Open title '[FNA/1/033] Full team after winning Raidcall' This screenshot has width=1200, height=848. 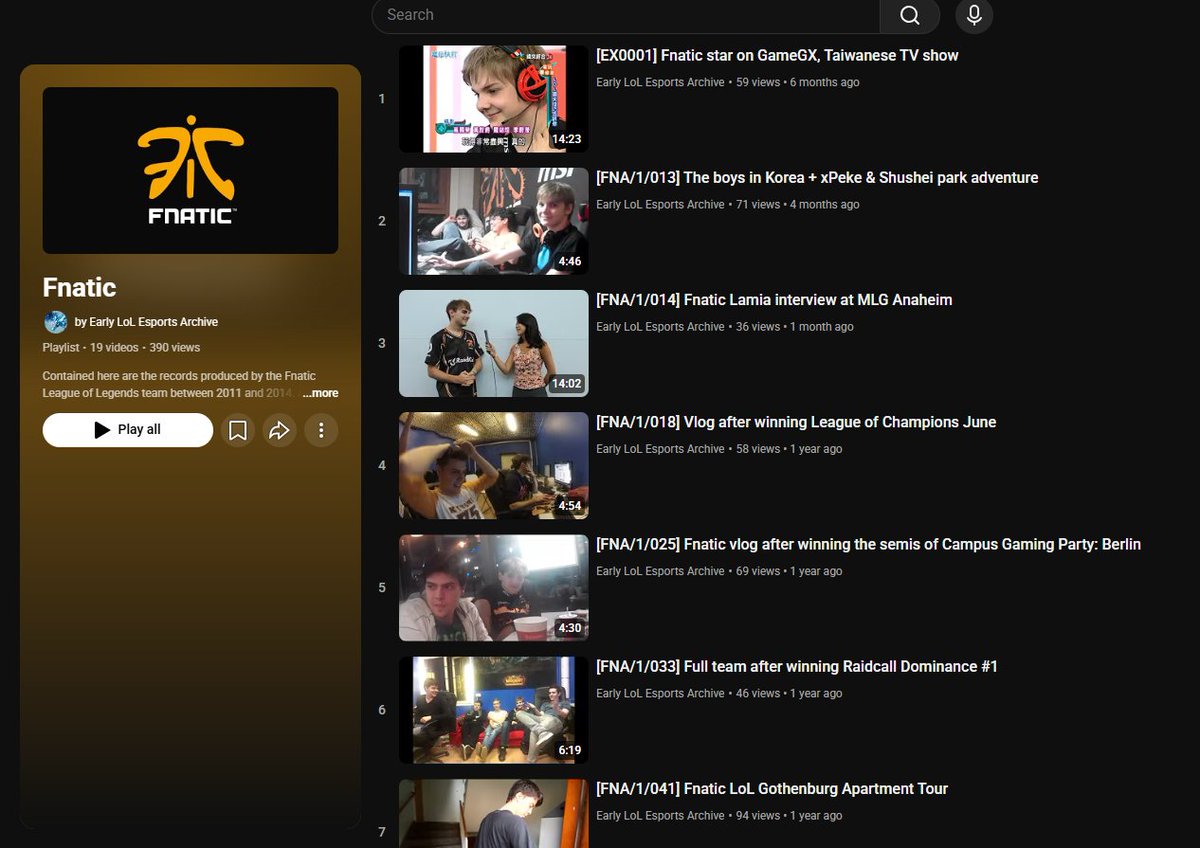coord(797,667)
